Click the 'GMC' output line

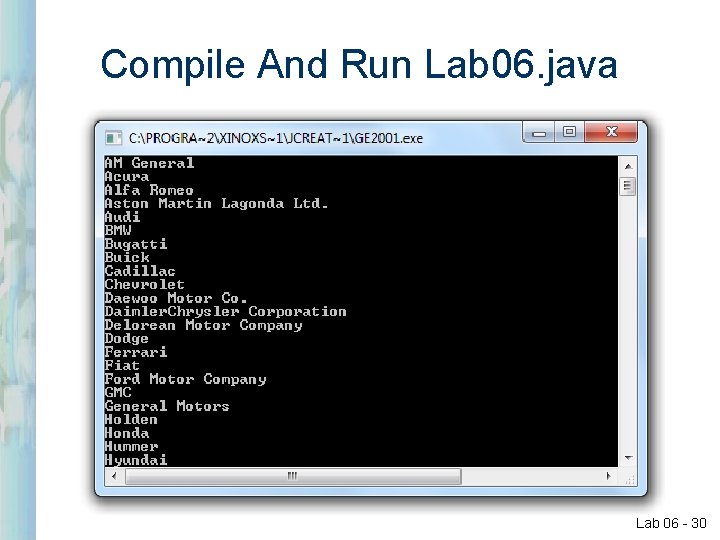click(118, 393)
